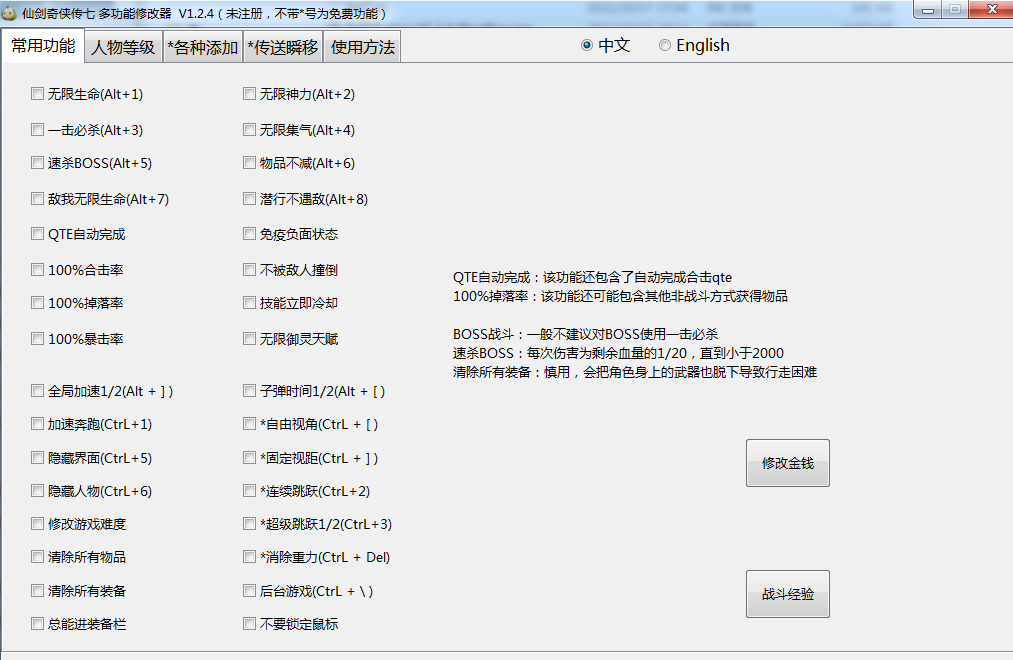Check 全局加速1/2(Alt + ]) option
Image resolution: width=1013 pixels, height=660 pixels.
tap(37, 391)
